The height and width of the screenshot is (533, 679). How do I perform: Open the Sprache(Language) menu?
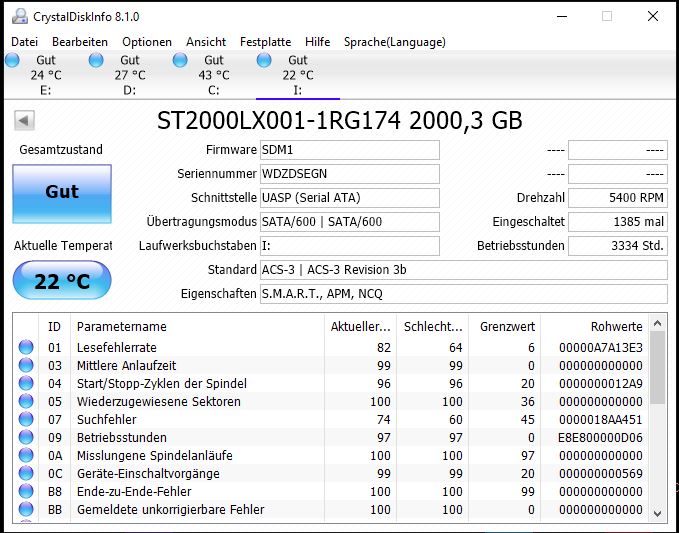394,42
